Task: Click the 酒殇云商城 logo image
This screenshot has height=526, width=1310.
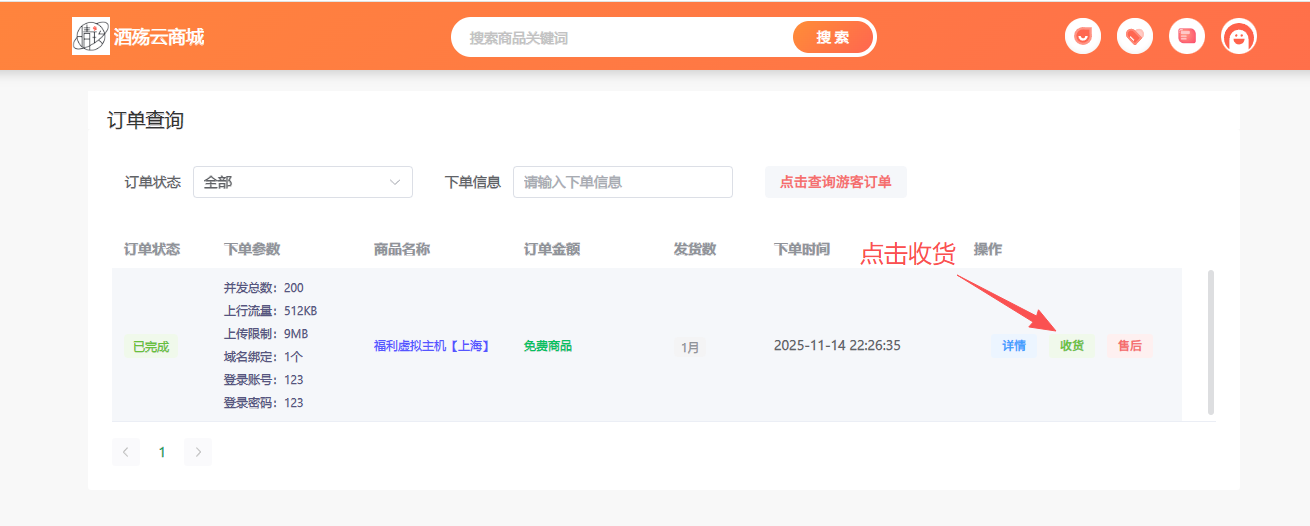Action: pyautogui.click(x=91, y=36)
